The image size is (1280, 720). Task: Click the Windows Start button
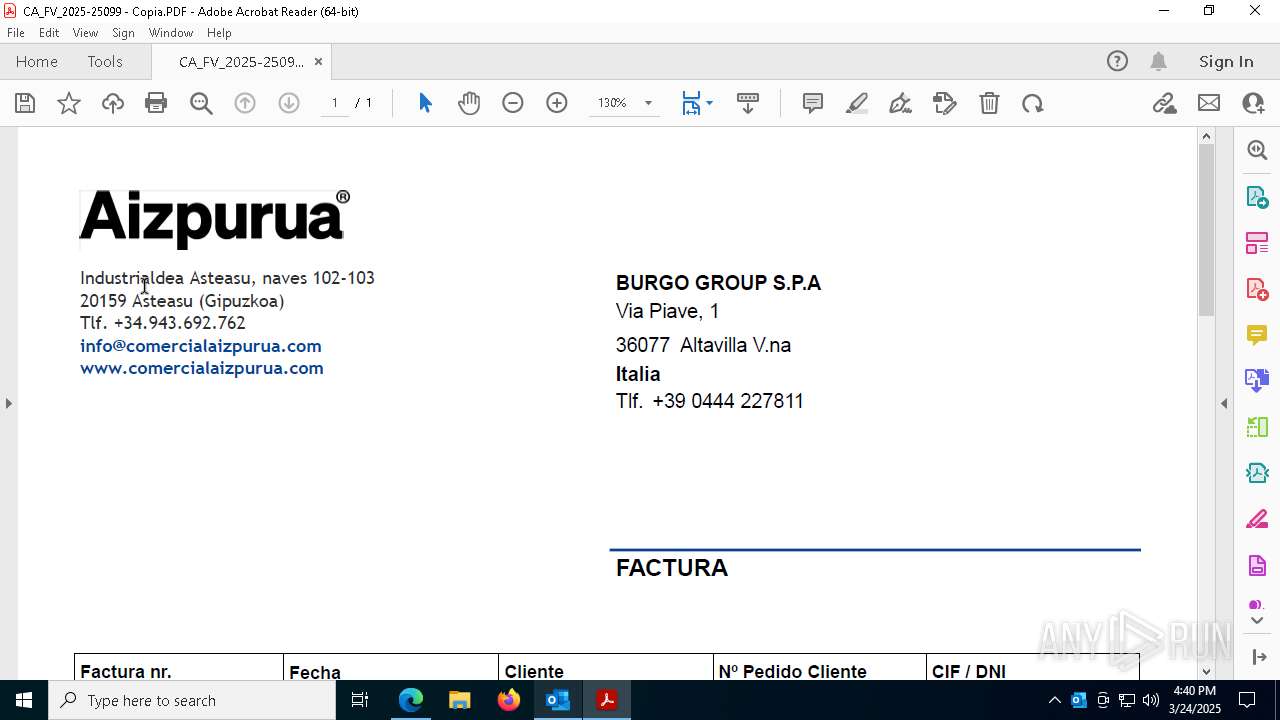[24, 700]
